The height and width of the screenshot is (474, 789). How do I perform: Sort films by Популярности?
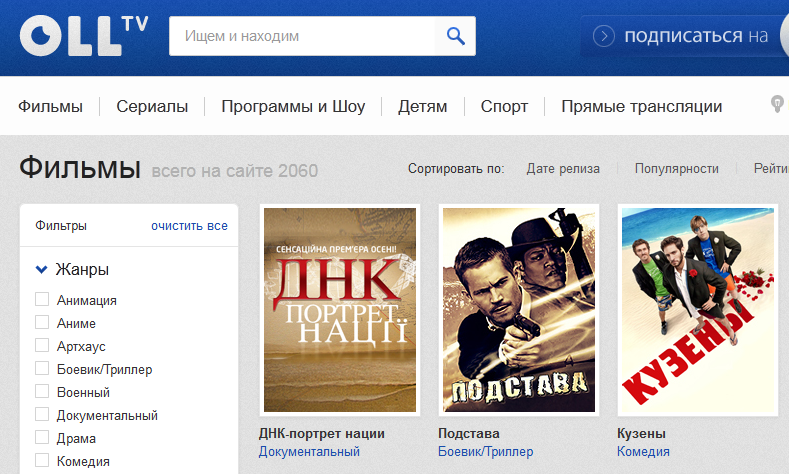click(x=677, y=169)
